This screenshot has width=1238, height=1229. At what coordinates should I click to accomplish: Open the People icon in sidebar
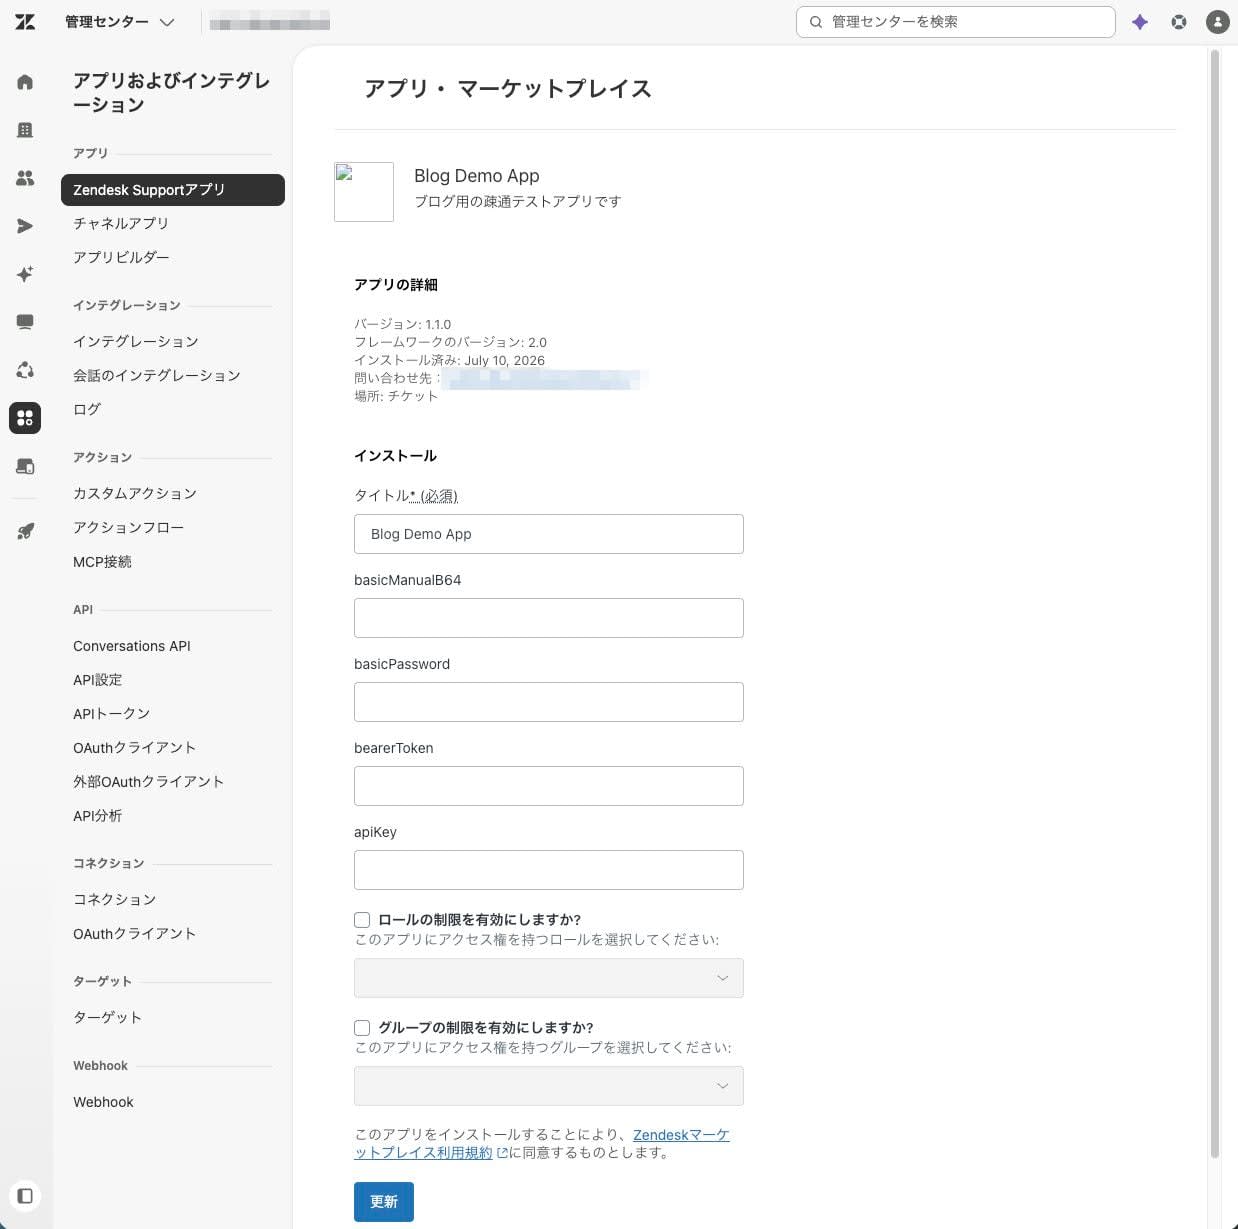[x=25, y=178]
